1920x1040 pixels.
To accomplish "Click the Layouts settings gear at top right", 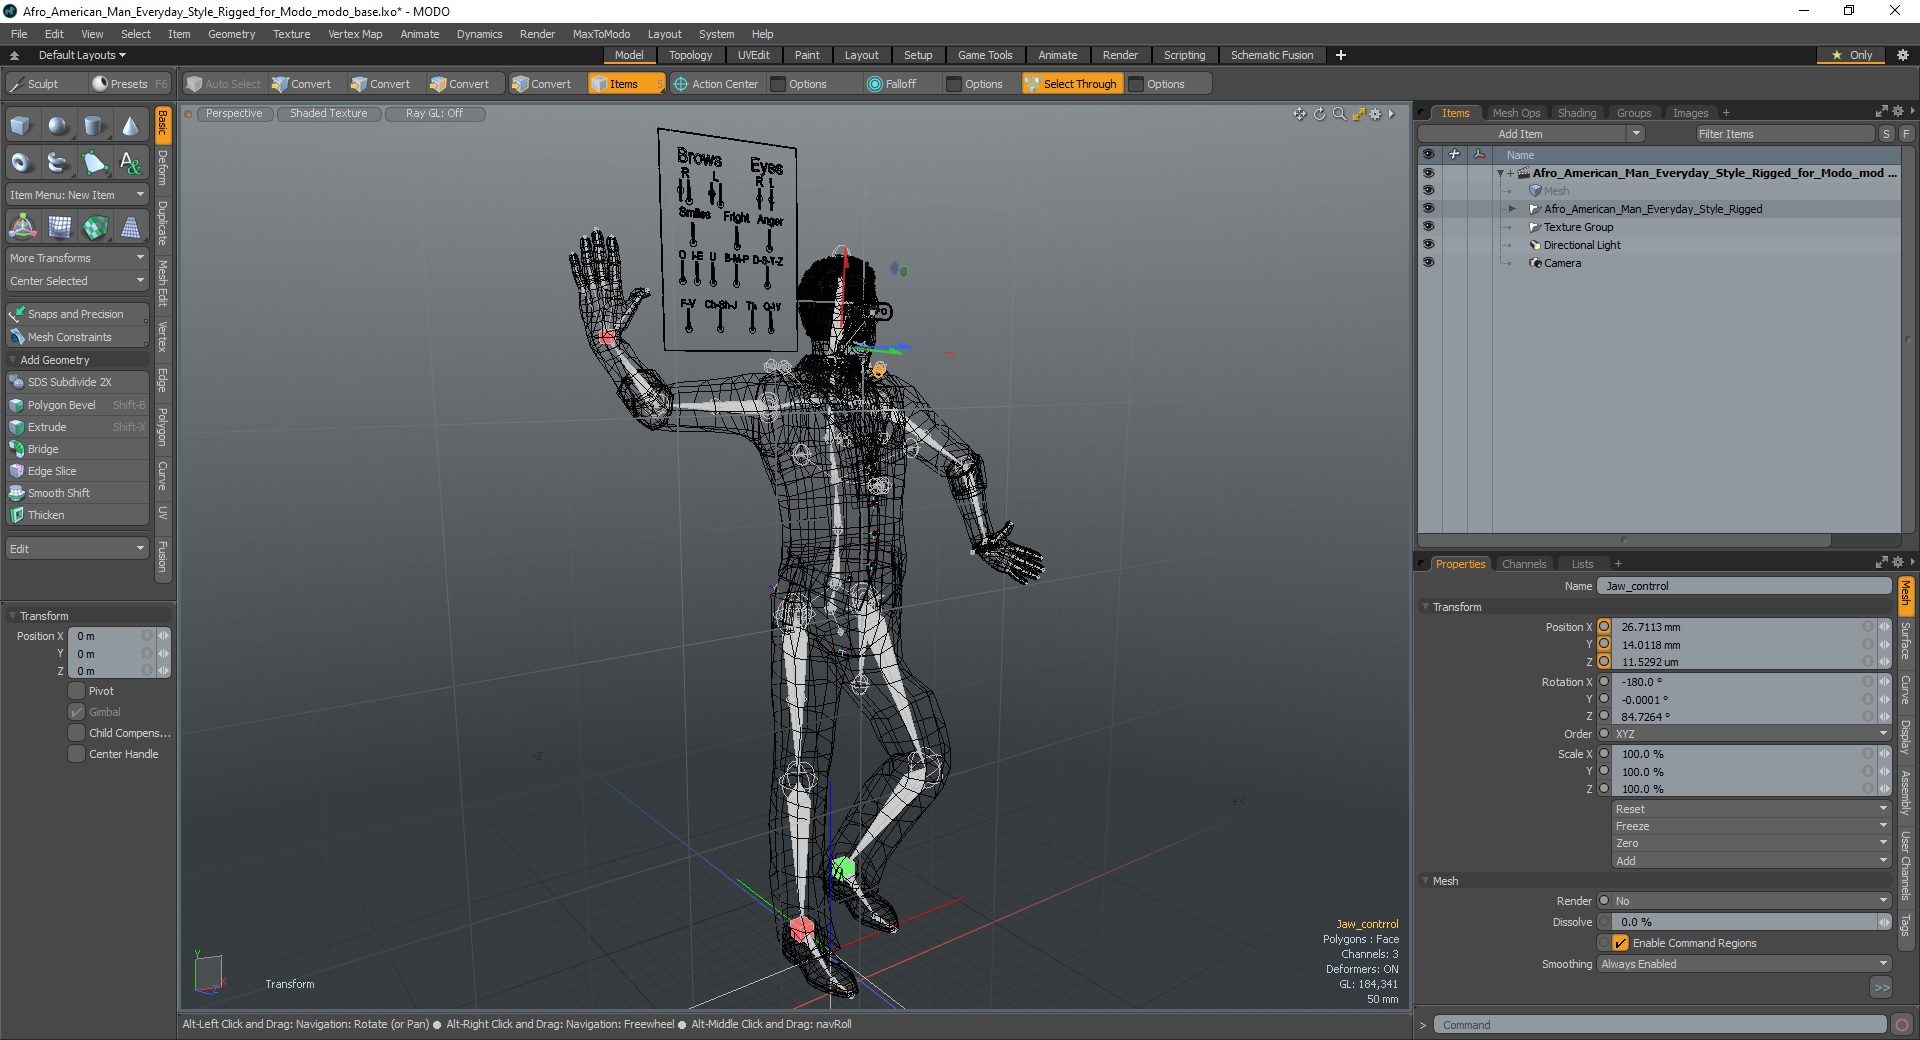I will point(1902,55).
